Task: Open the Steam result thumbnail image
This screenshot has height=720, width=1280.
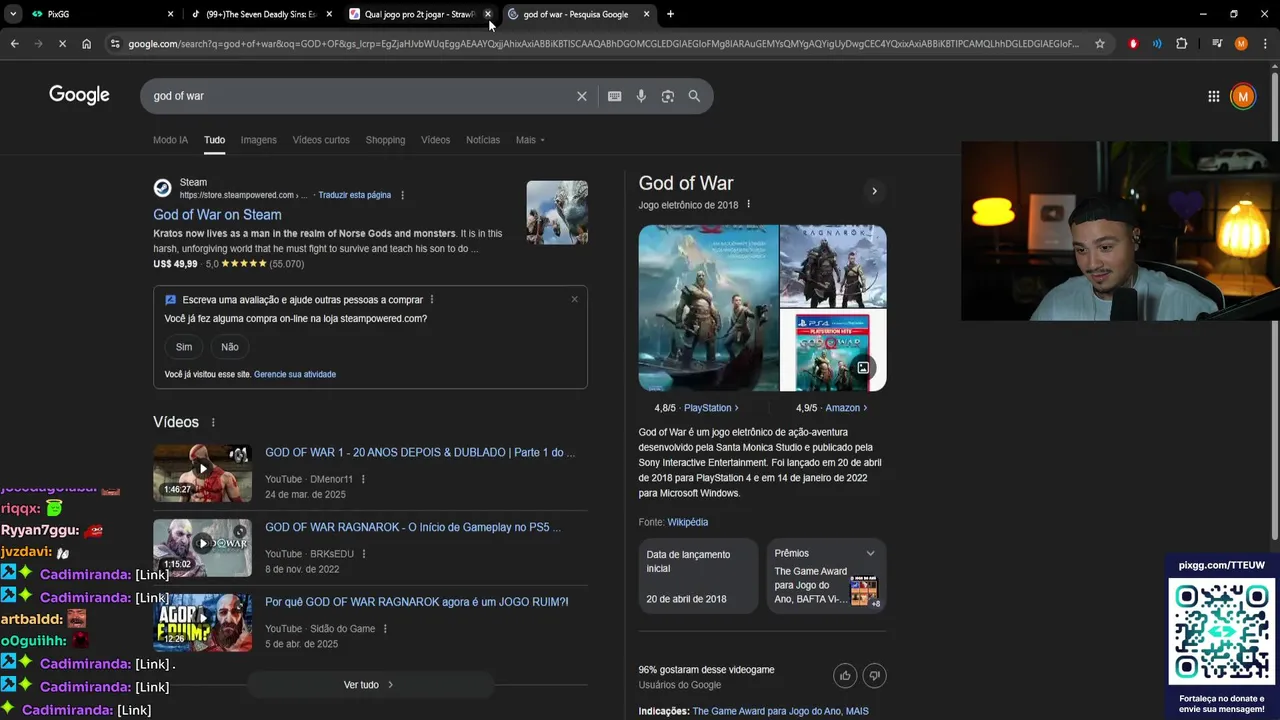Action: [x=557, y=212]
